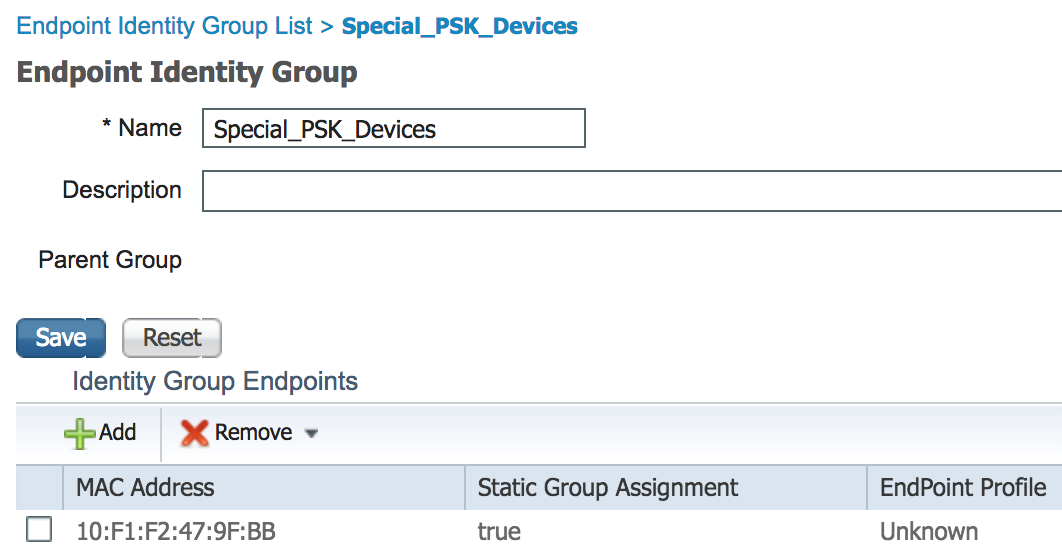Save the endpoint identity group
The height and width of the screenshot is (558, 1062).
(x=61, y=338)
